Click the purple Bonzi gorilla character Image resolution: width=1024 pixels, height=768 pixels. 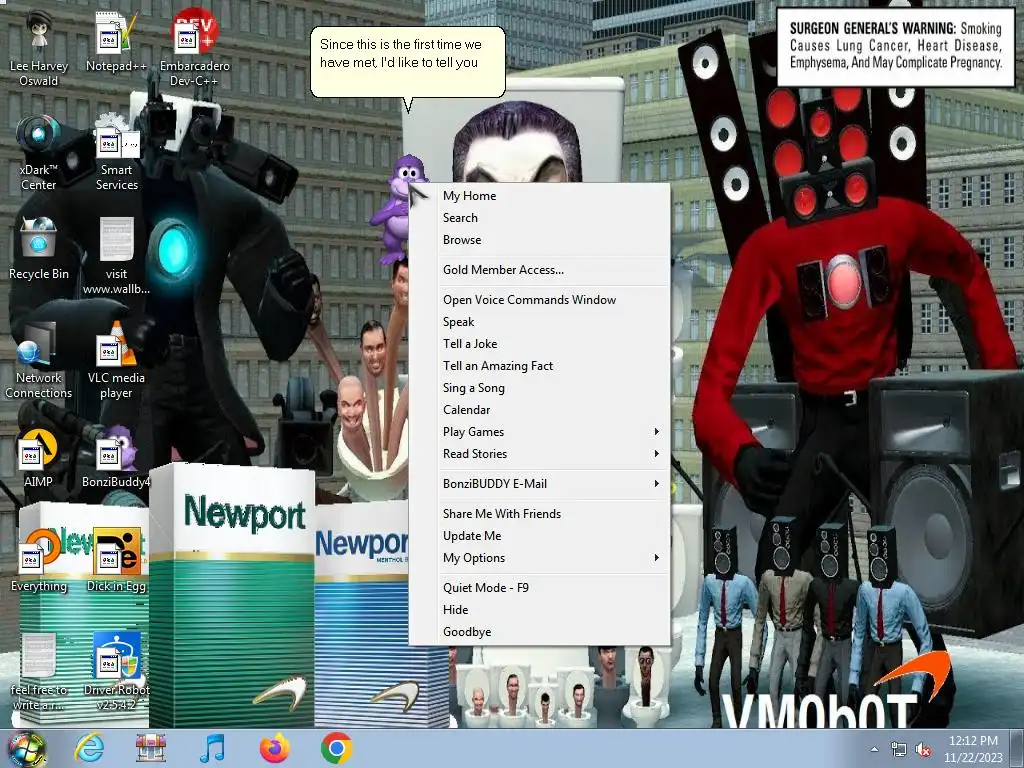[399, 209]
